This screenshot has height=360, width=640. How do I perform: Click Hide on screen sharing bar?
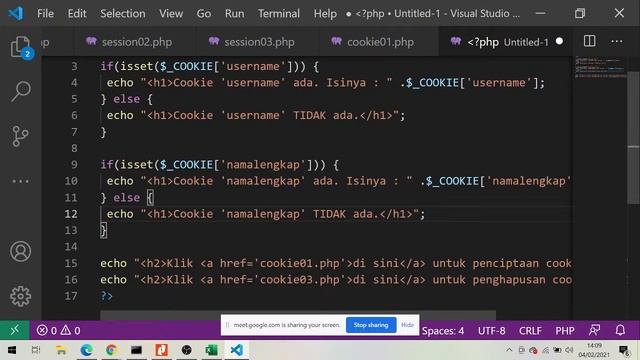pyautogui.click(x=407, y=325)
